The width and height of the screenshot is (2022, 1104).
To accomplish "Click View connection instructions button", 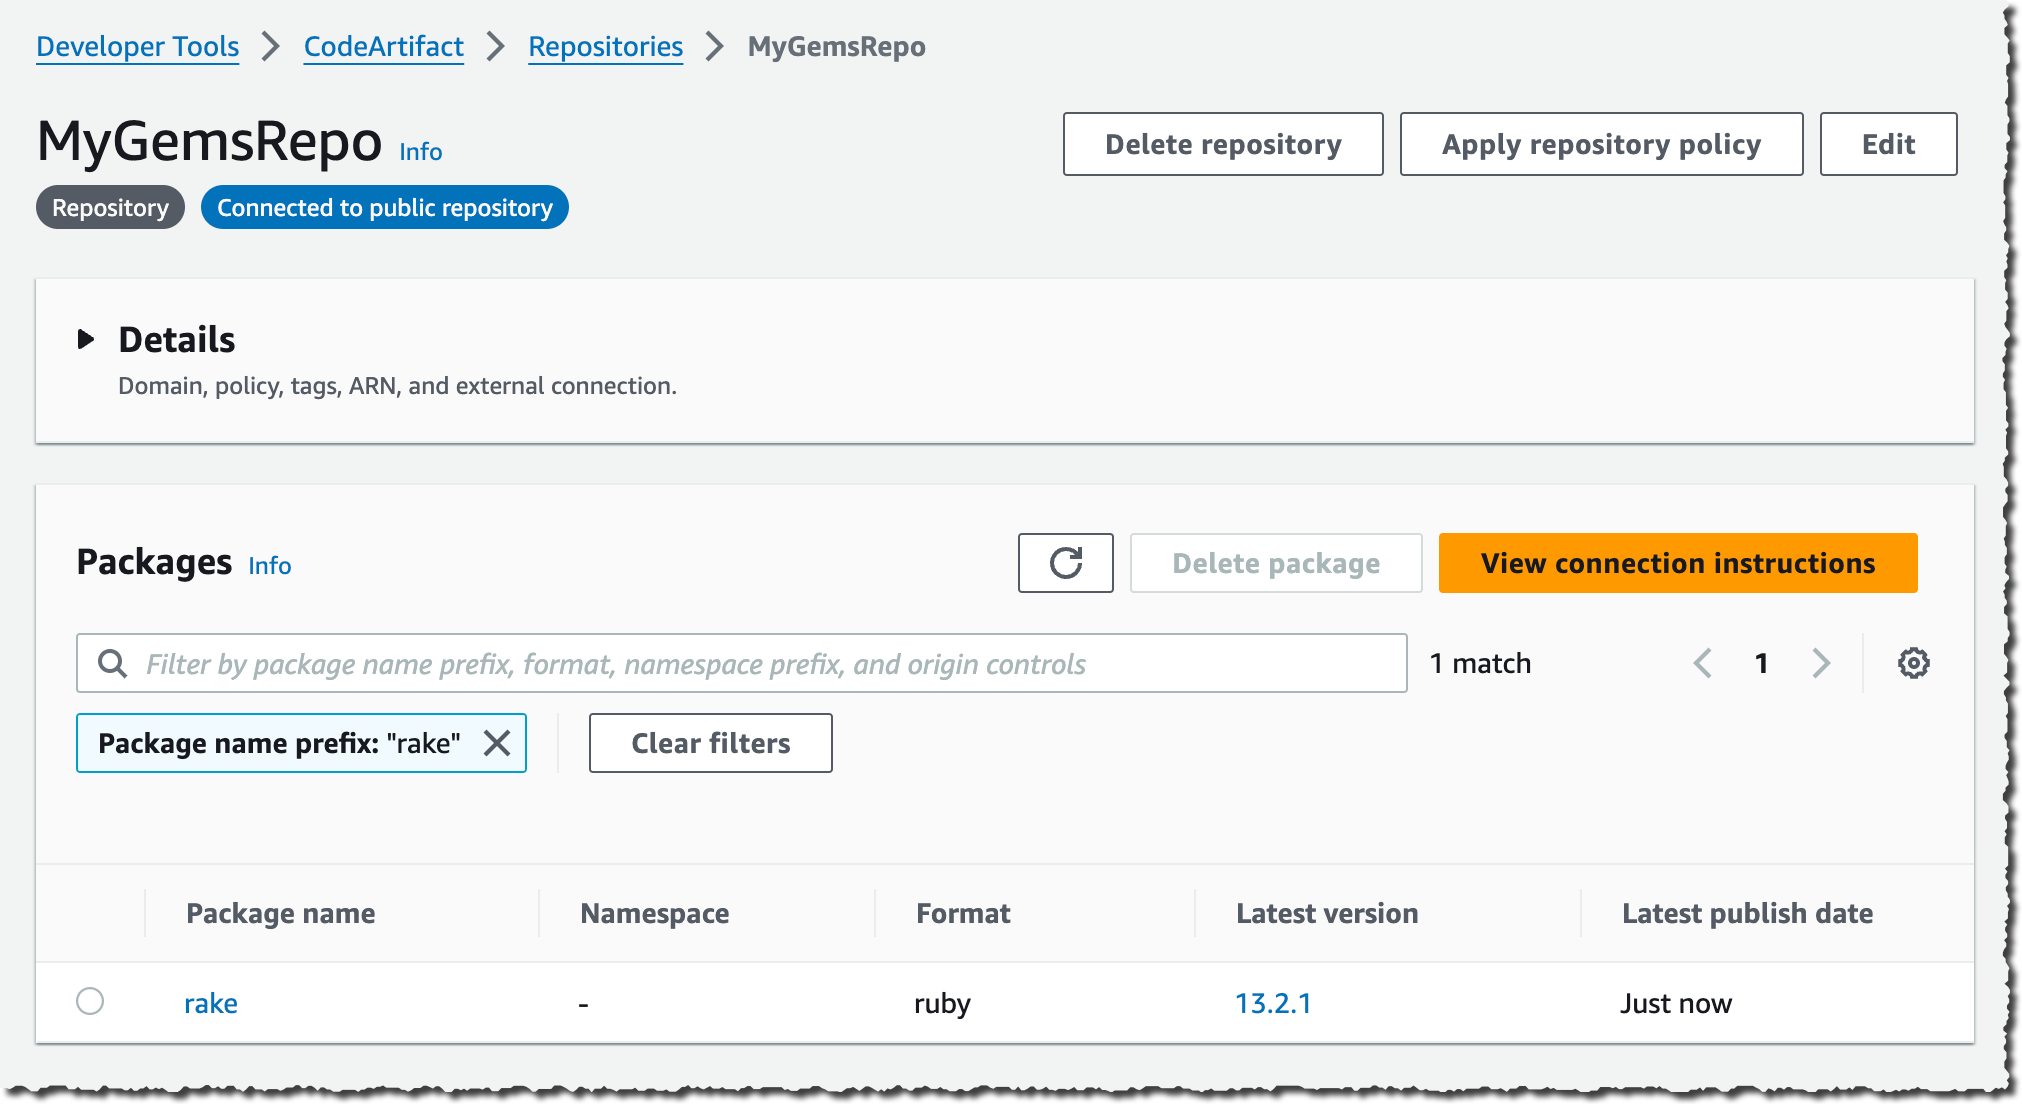I will 1677,563.
